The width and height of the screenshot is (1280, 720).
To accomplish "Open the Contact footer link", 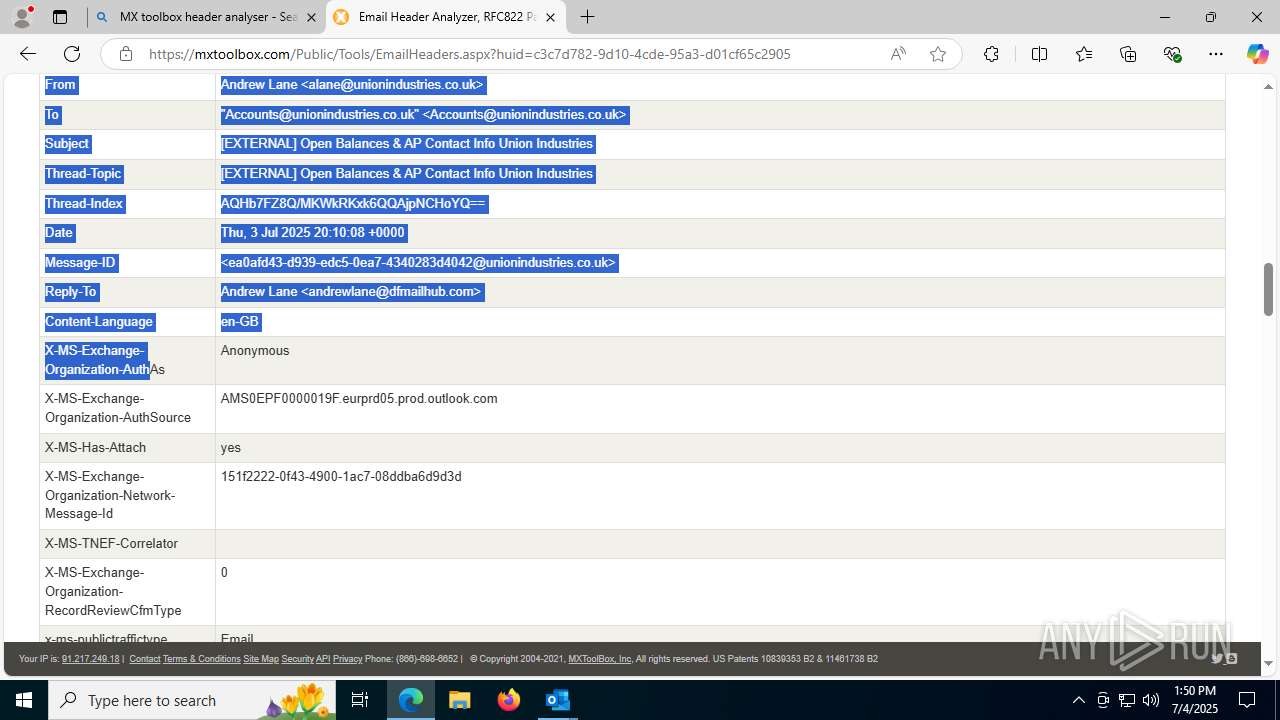I will click(x=144, y=659).
